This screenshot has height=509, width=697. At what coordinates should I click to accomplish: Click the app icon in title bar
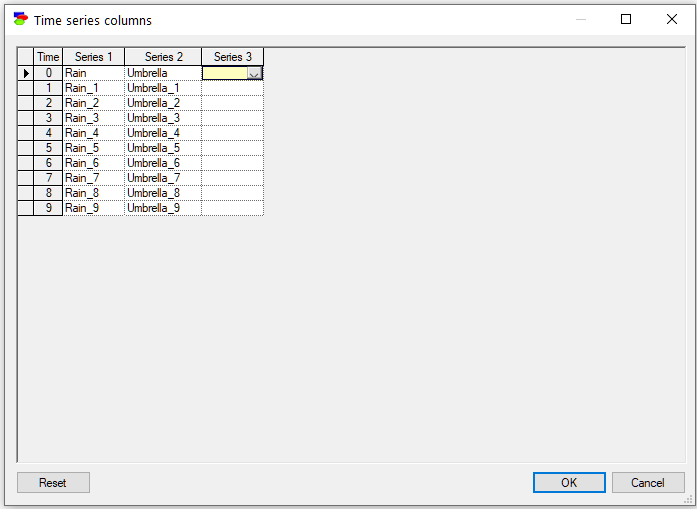20,19
